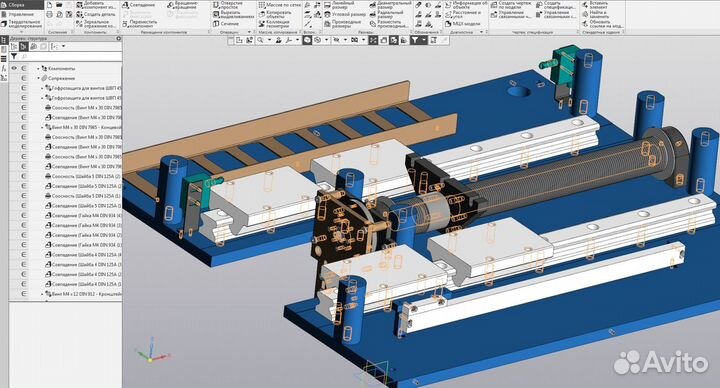Viewport: 720px width, 388px height.
Task: Toggle the state marker in the Компоненты row
Action: click(x=24, y=68)
